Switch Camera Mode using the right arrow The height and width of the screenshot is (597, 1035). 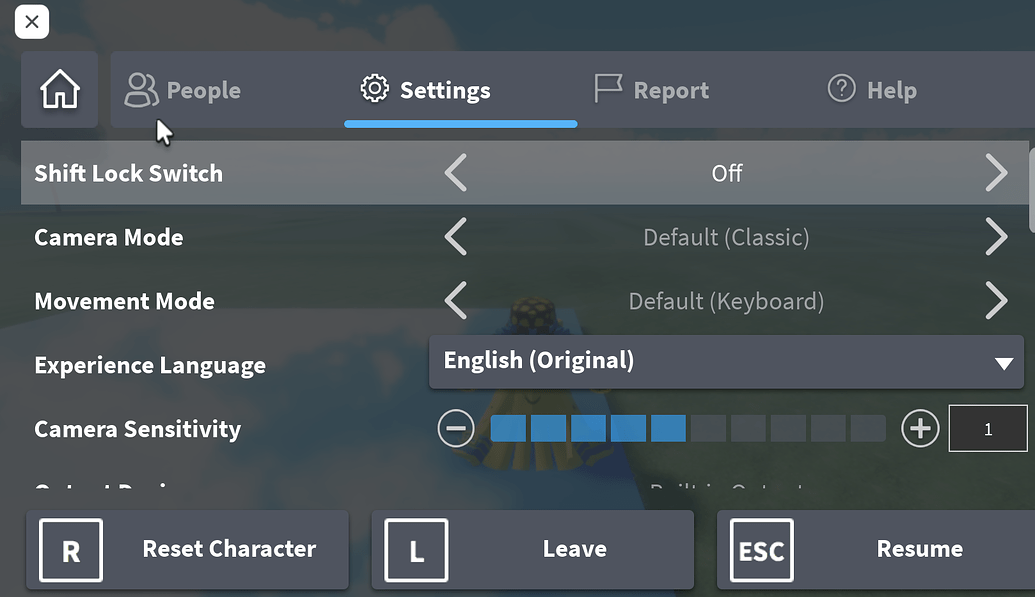coord(996,237)
